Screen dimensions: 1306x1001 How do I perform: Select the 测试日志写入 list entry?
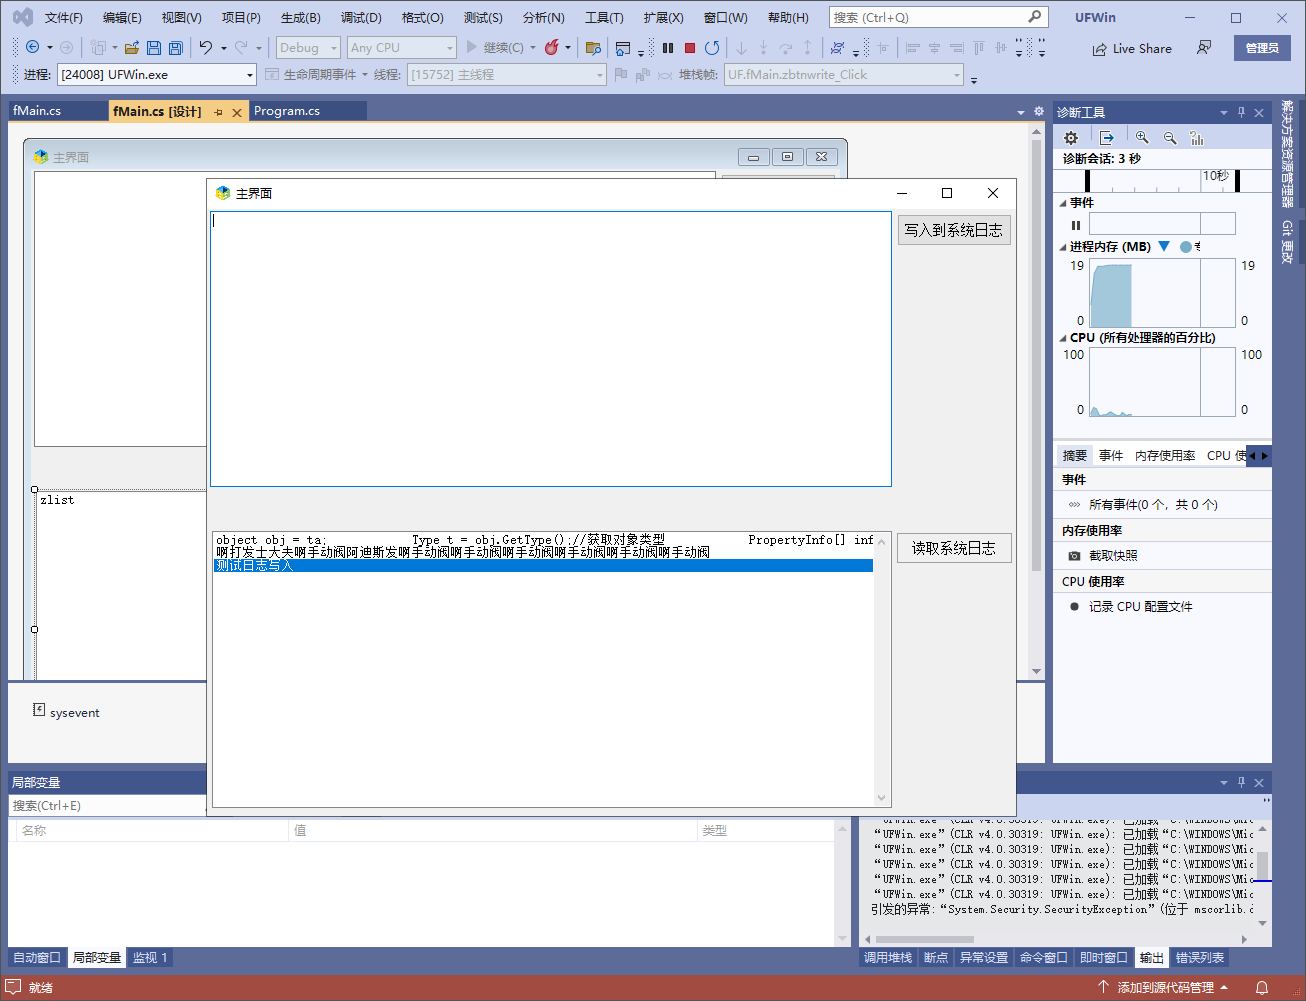click(x=544, y=566)
